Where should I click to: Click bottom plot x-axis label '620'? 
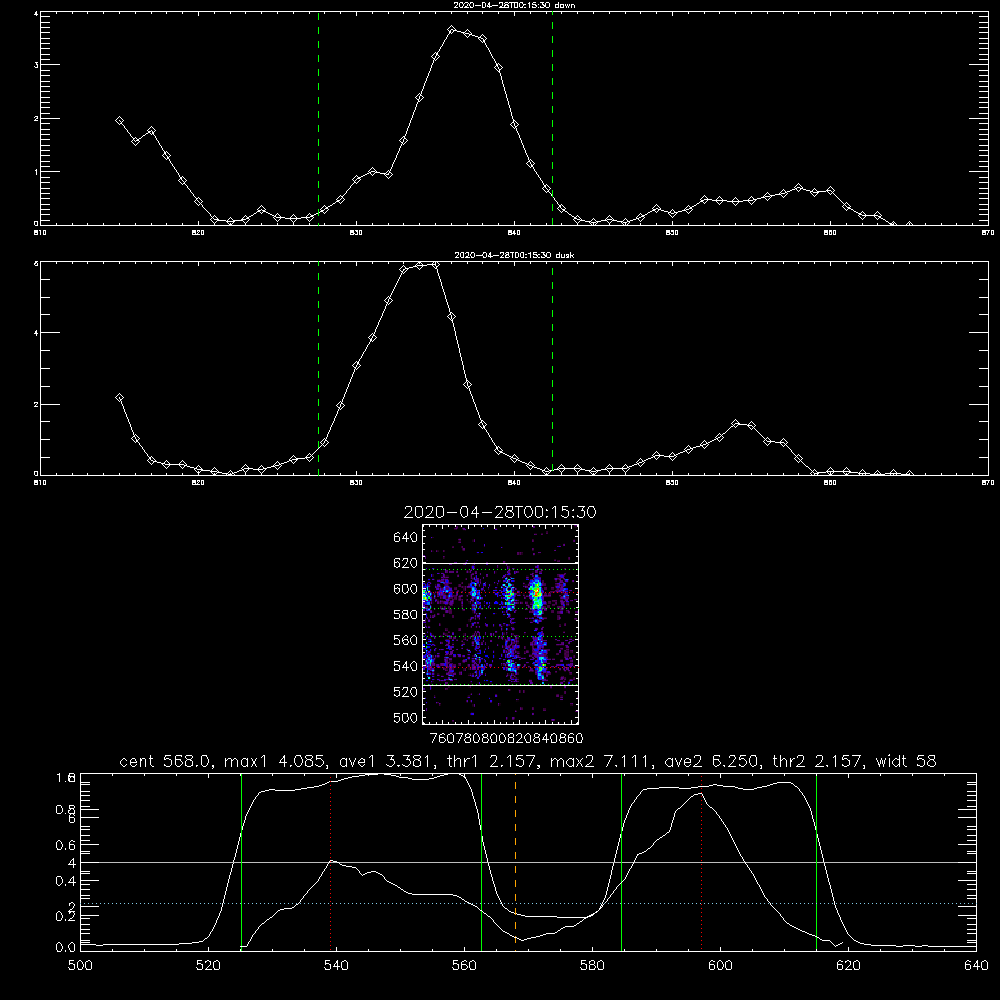(x=848, y=966)
